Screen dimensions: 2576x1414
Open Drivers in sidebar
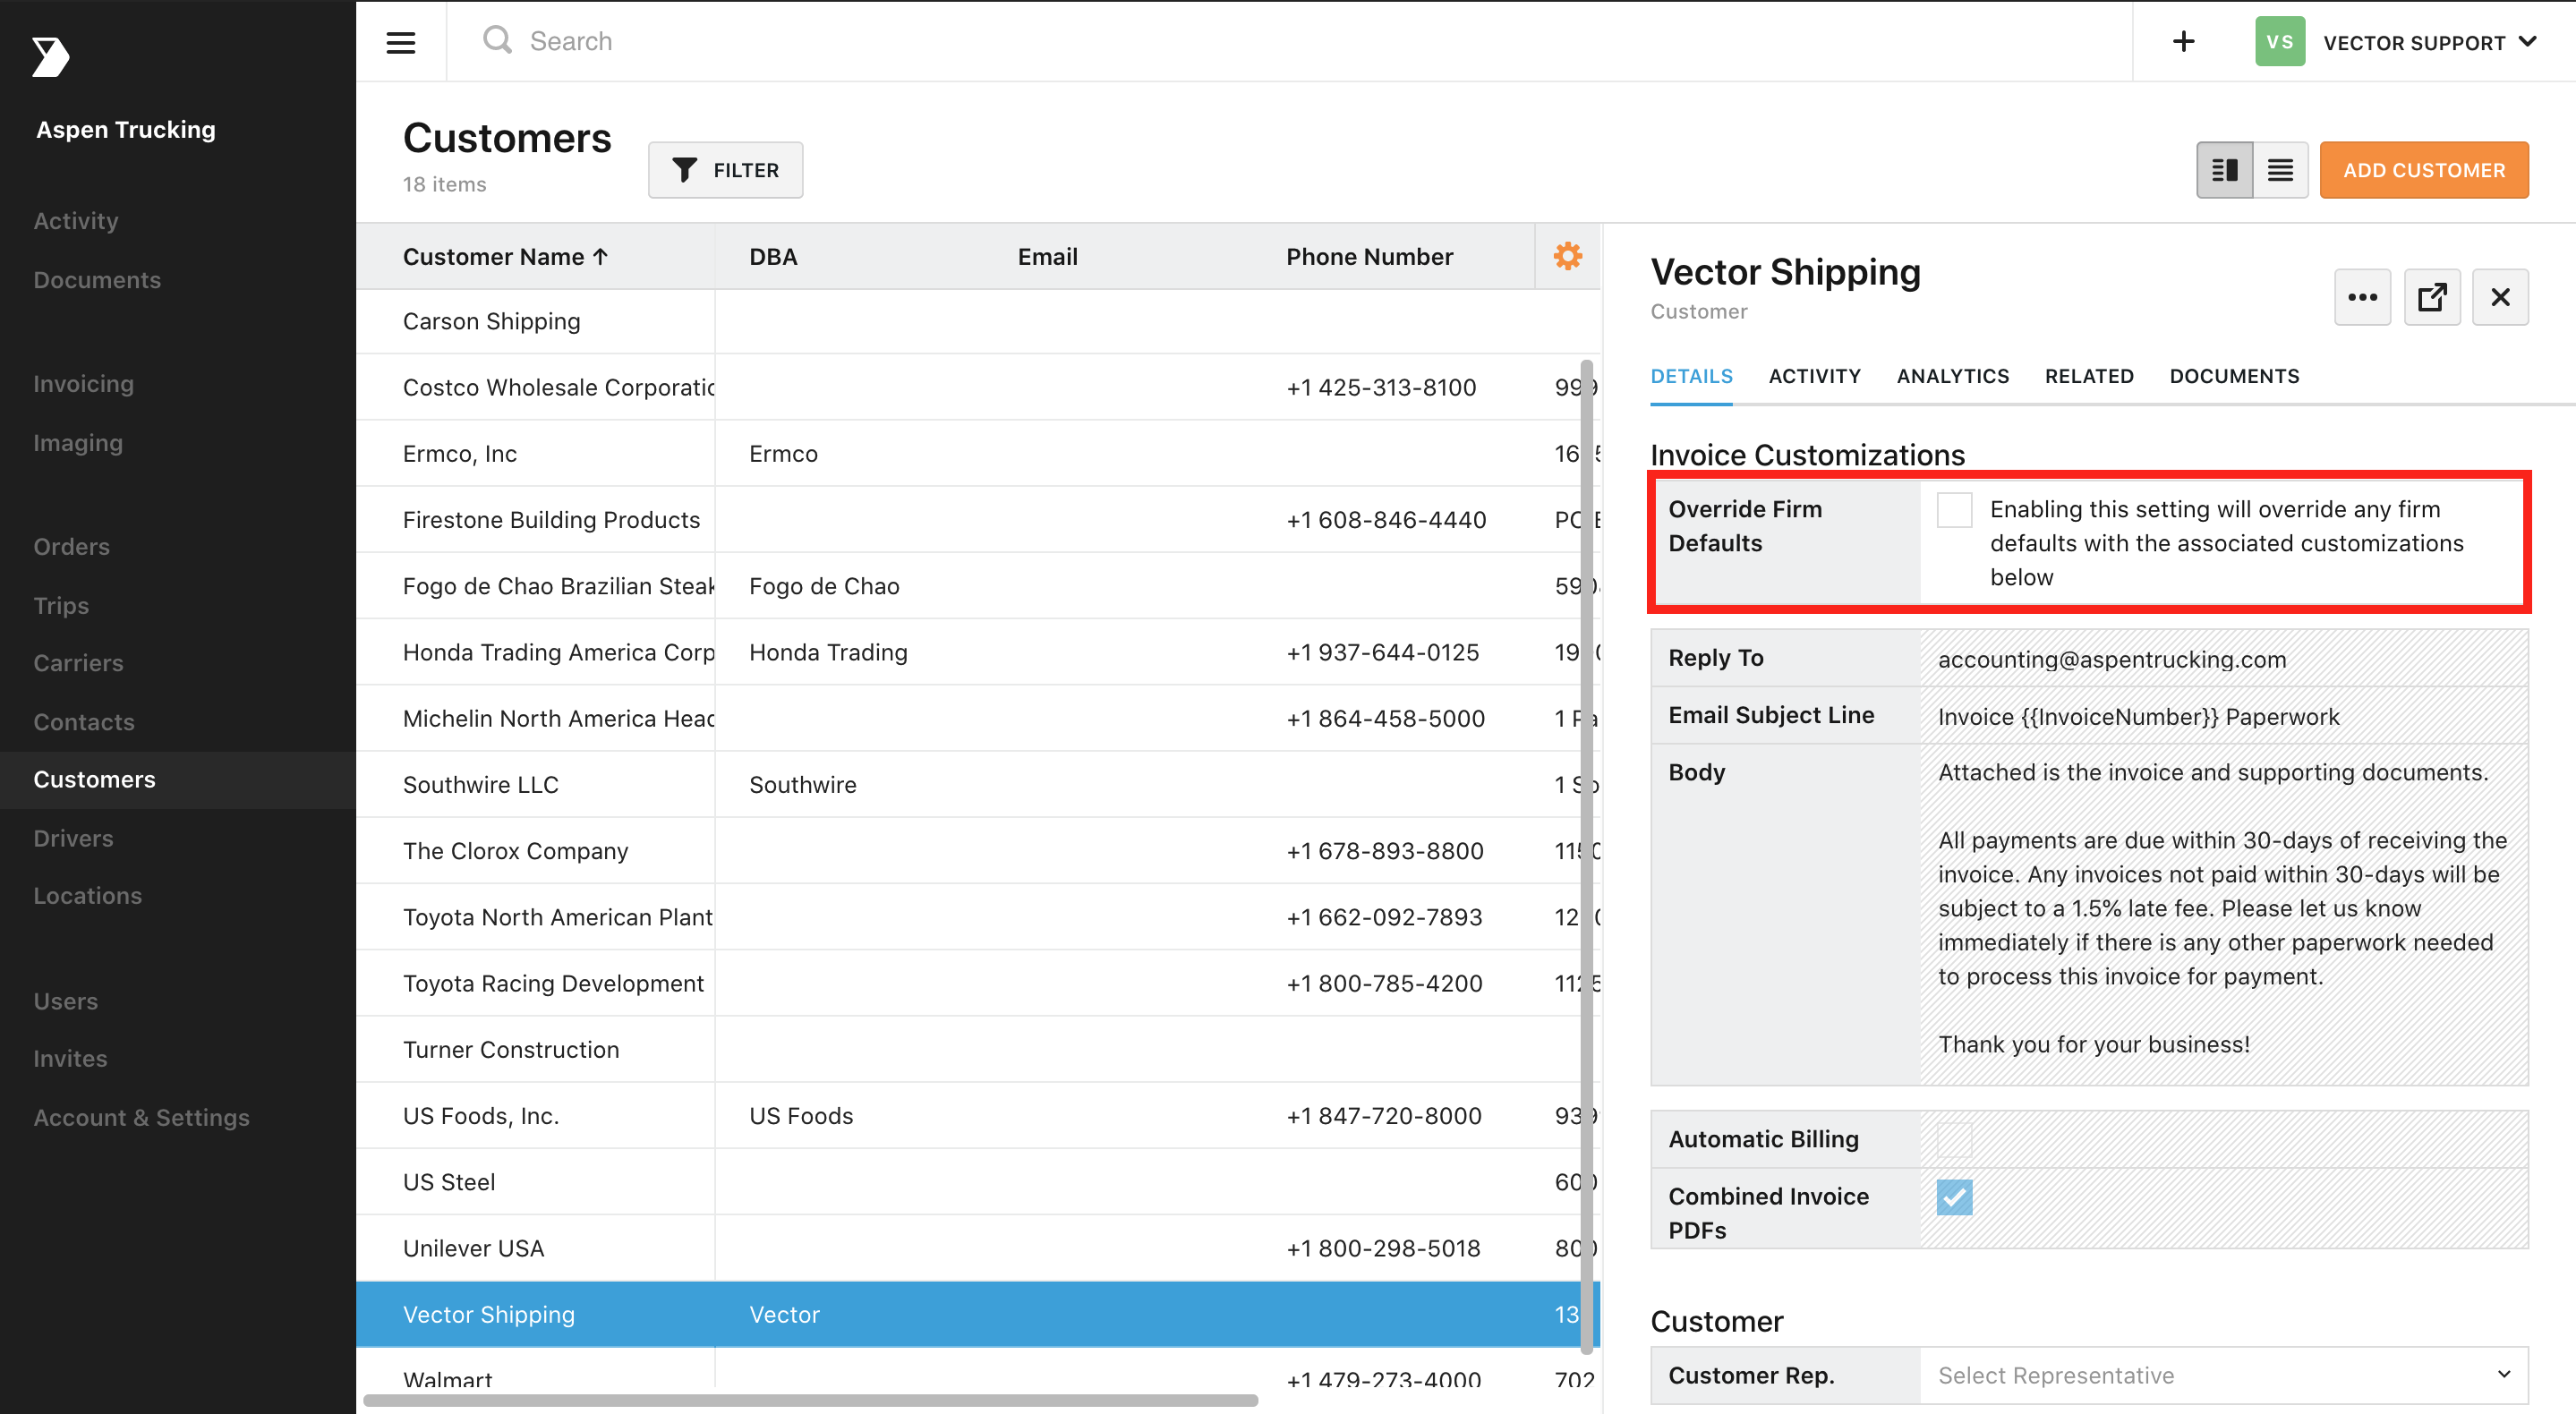coord(73,839)
